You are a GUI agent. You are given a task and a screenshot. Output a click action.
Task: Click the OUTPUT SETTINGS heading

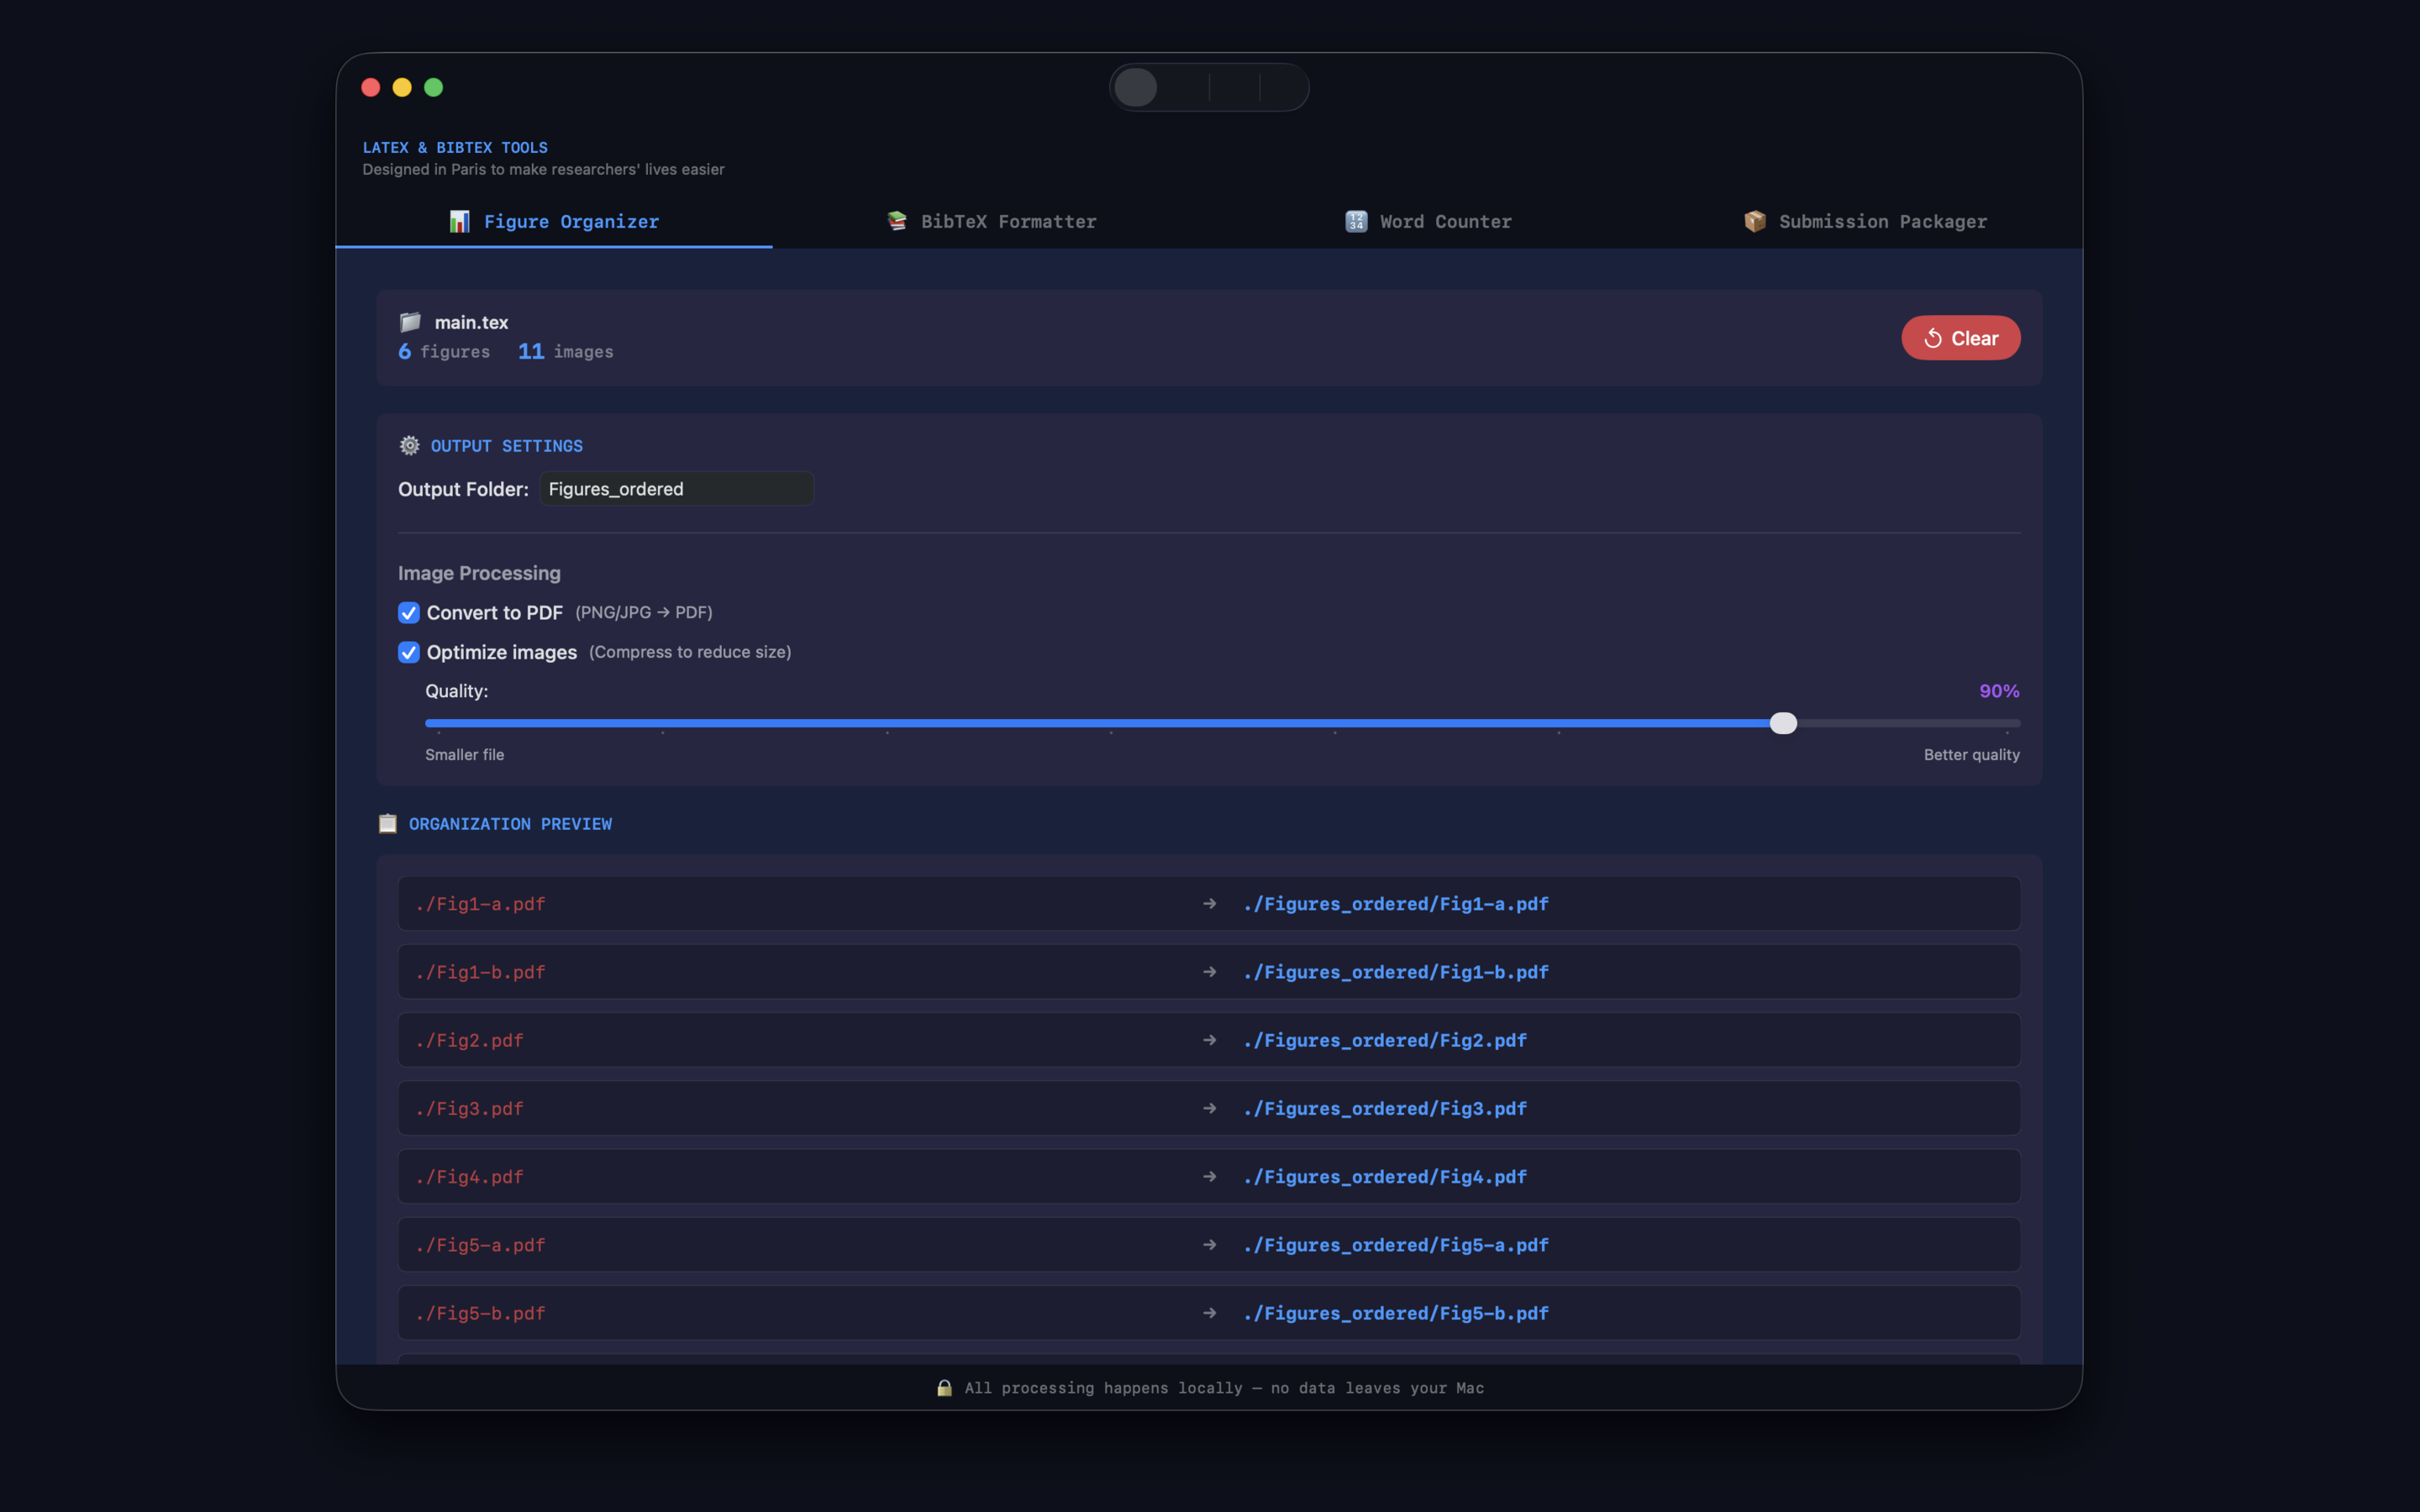(506, 446)
